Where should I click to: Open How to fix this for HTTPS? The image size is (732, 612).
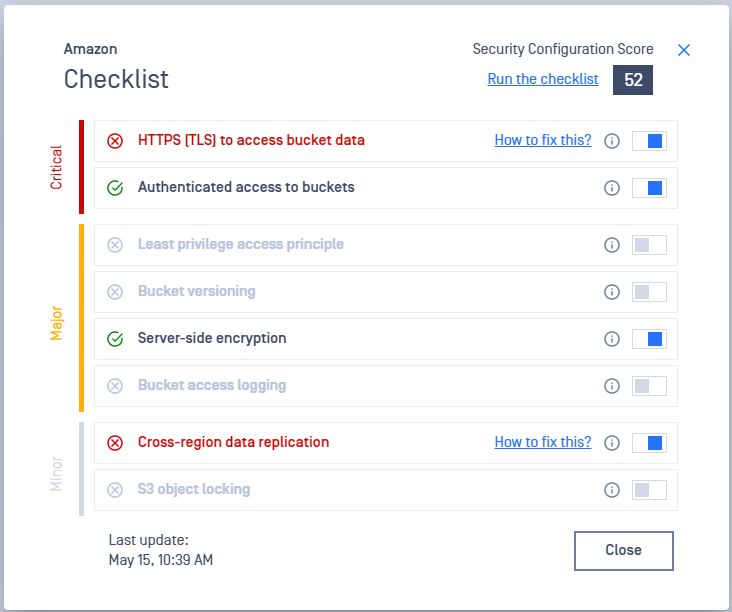tap(542, 140)
